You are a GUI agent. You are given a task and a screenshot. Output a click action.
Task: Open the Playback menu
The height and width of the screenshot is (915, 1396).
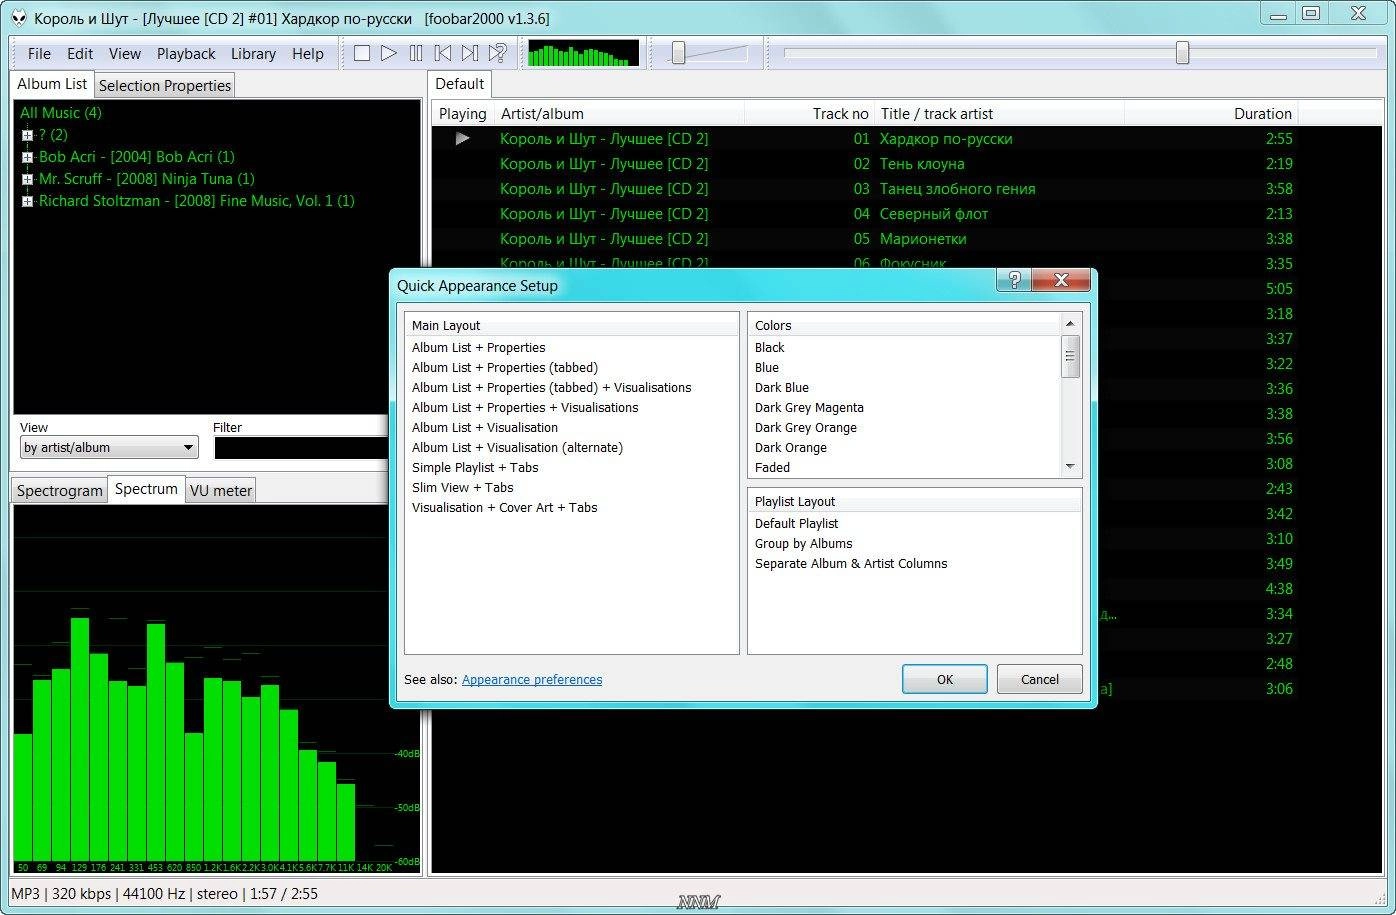(186, 54)
